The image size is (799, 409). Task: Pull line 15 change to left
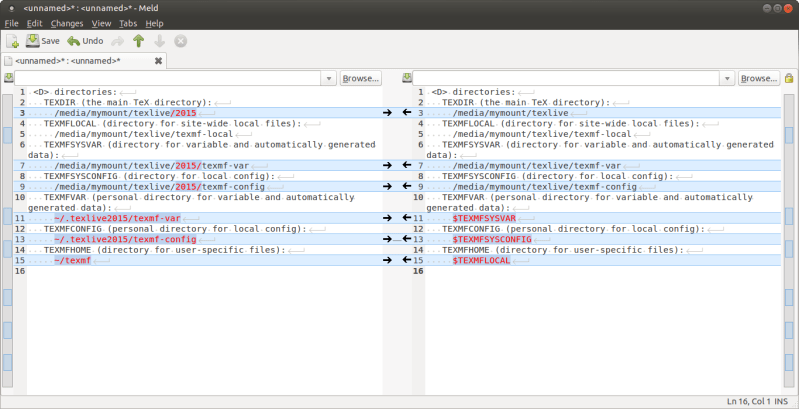click(407, 260)
